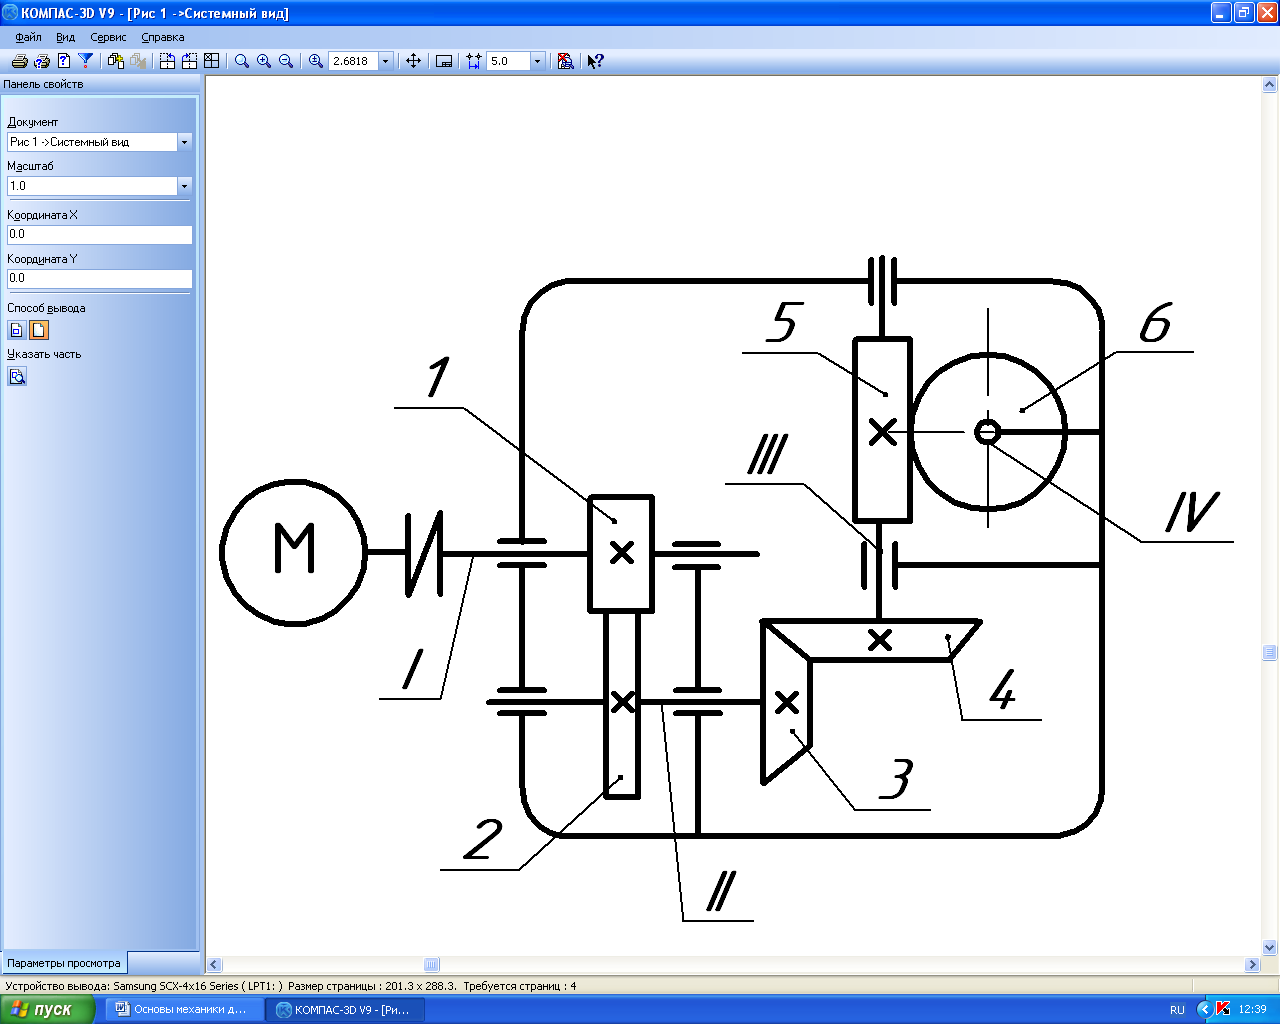Click the zoom value field 2.6818
Viewport: 1280px width, 1024px height.
pos(354,61)
